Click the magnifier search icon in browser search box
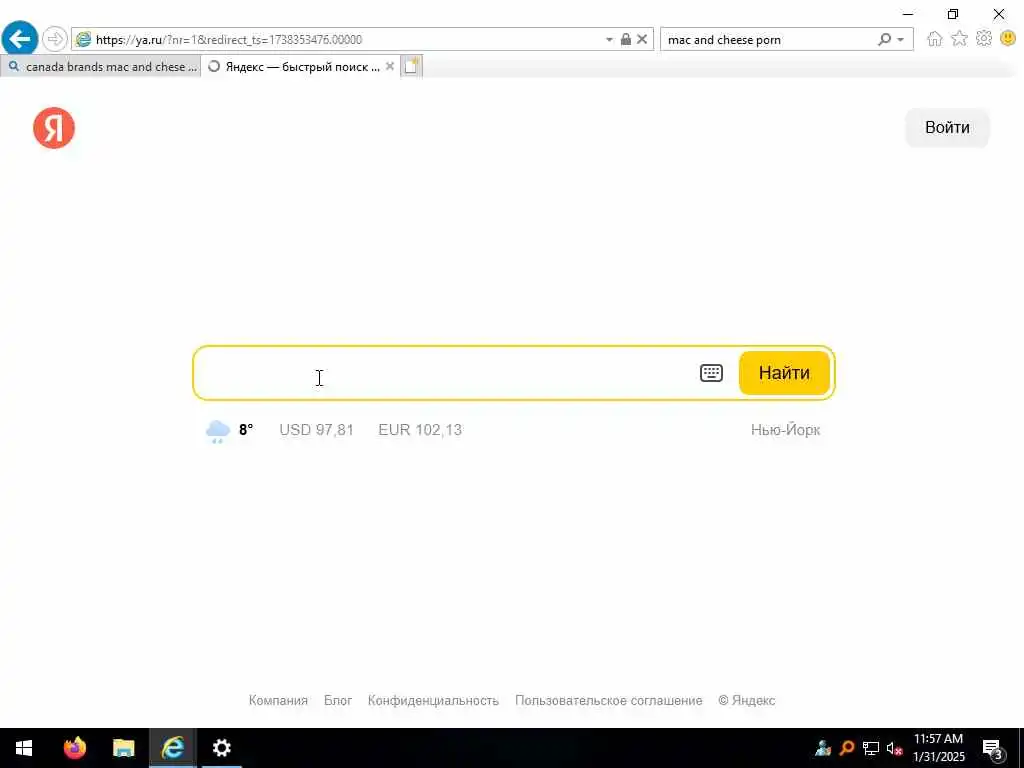 [884, 40]
